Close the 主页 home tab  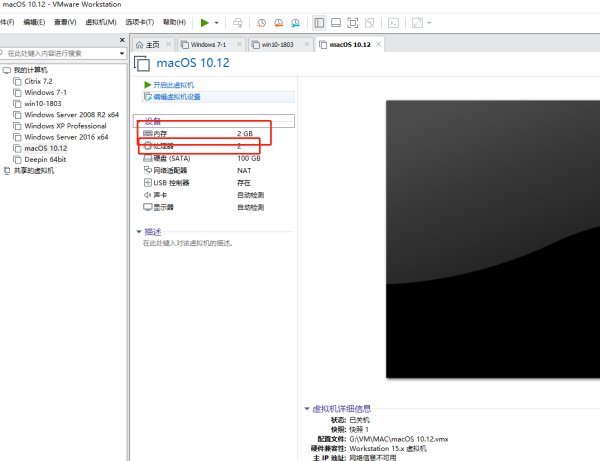168,44
